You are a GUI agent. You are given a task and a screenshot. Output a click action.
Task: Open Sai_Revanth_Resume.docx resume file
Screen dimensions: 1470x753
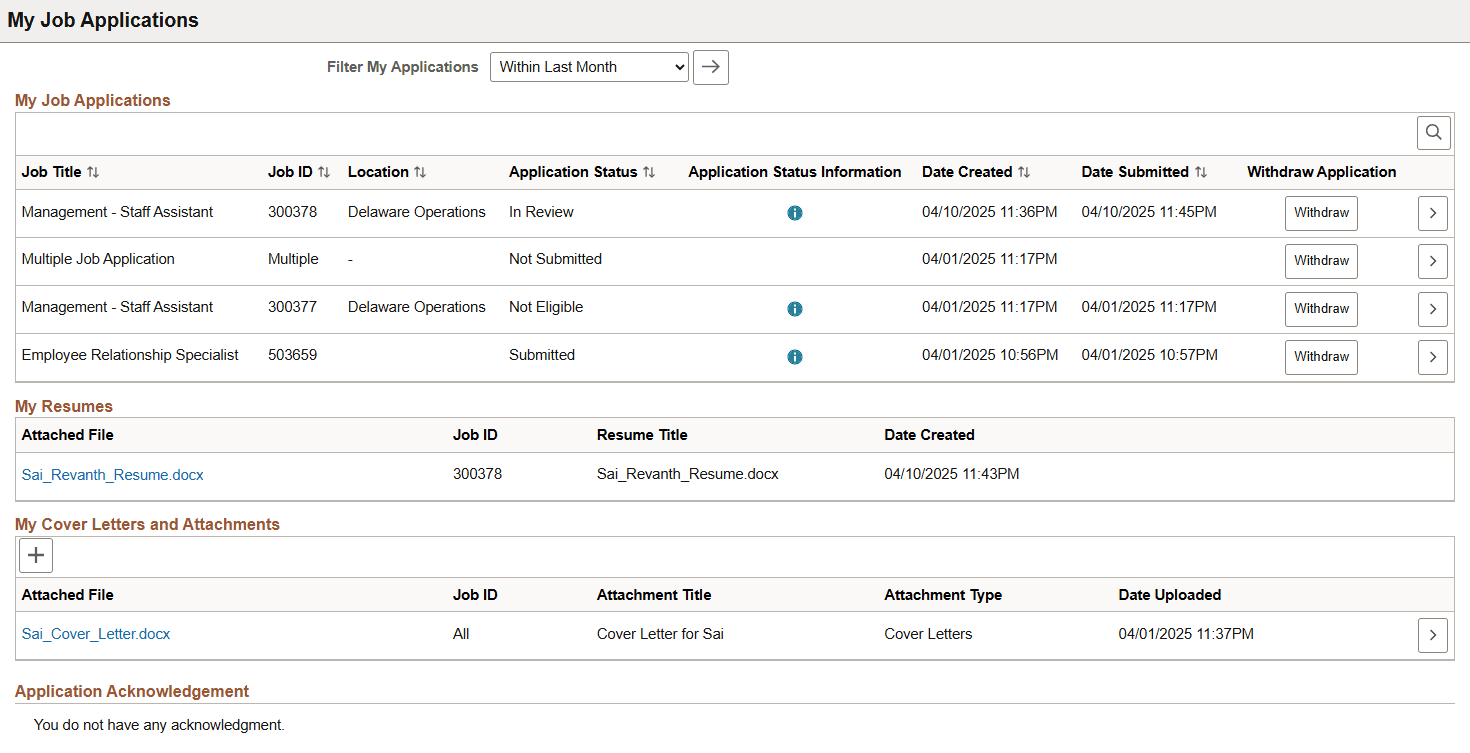(x=112, y=474)
